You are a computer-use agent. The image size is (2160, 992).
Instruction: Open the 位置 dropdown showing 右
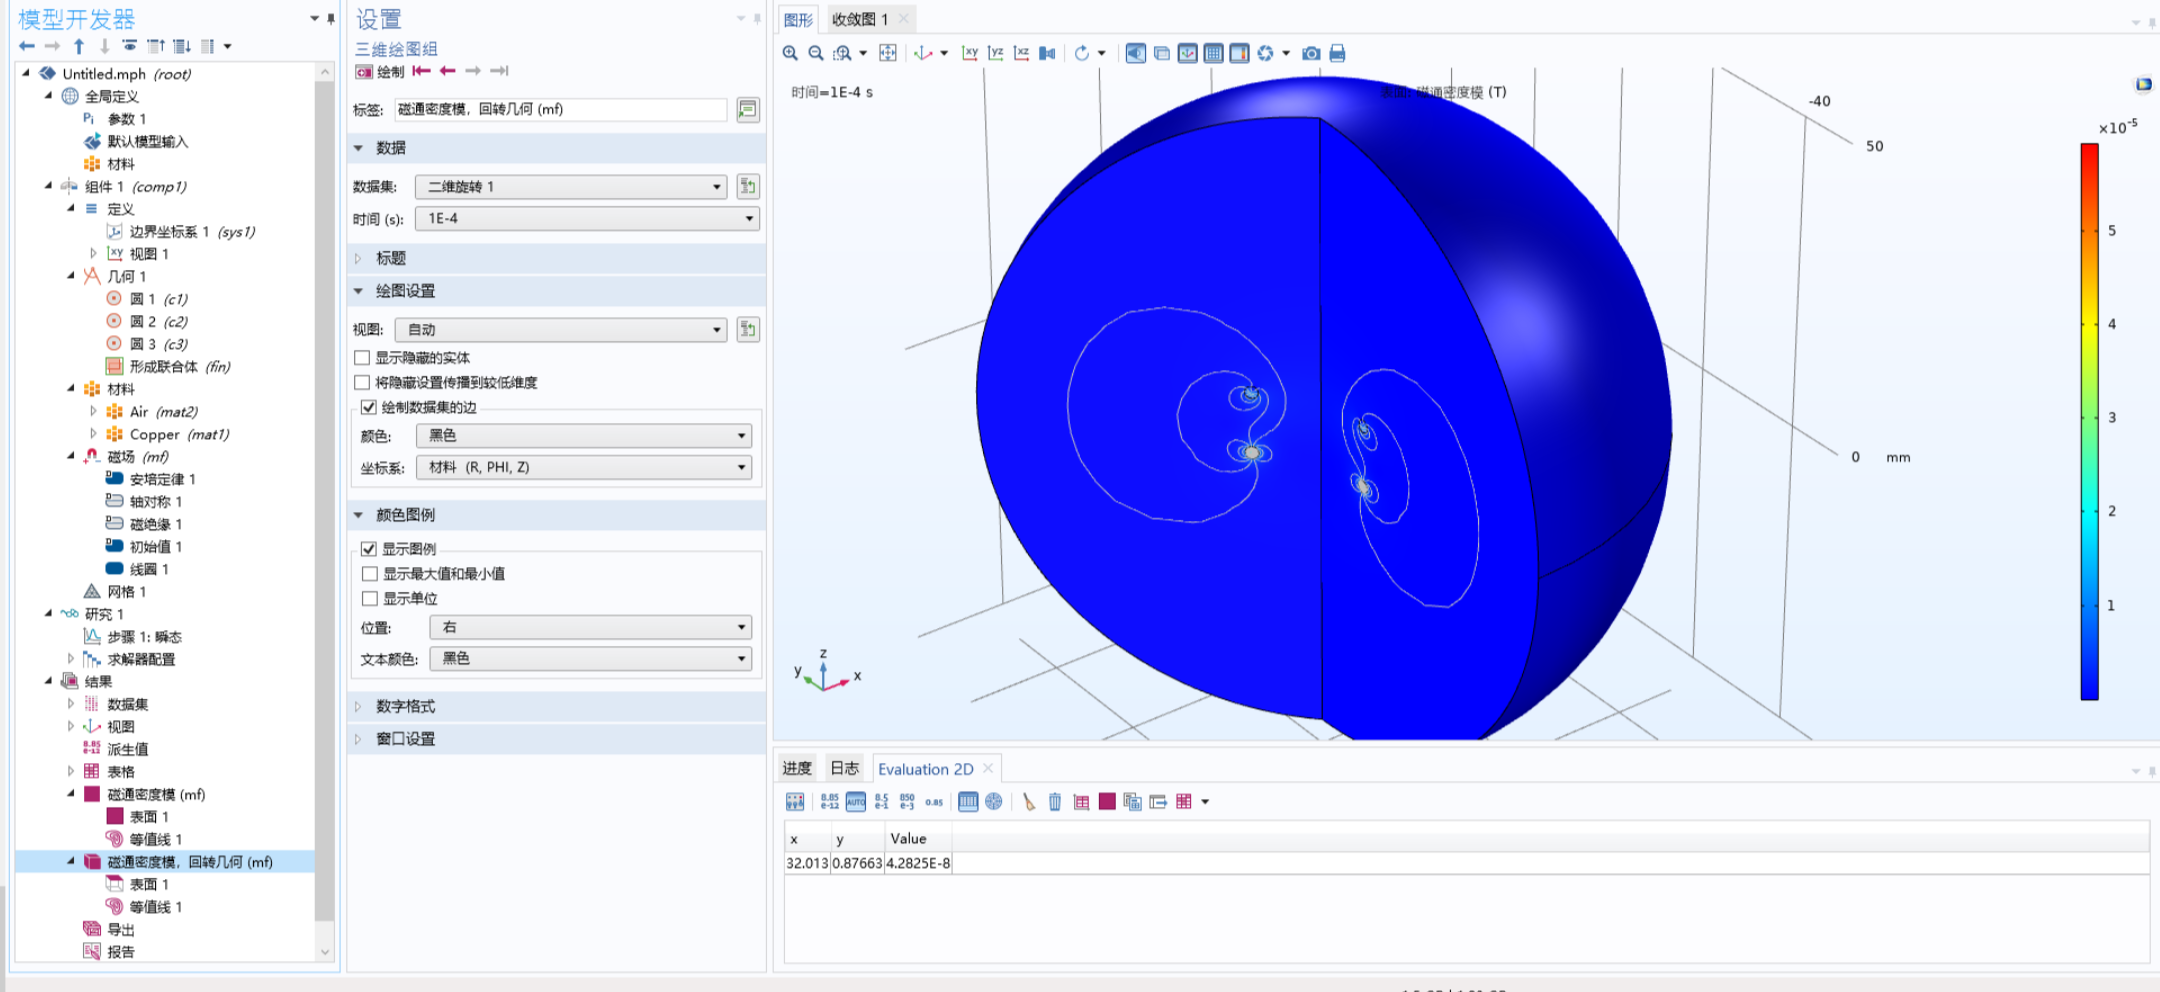[590, 627]
